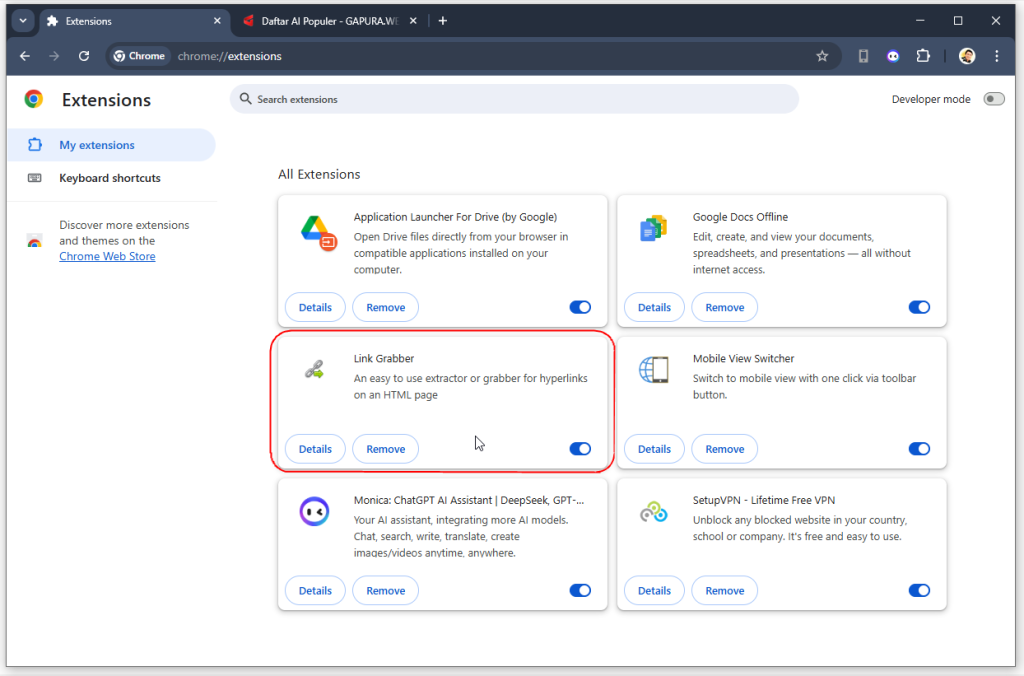The height and width of the screenshot is (676, 1024).
Task: Click the Link Grabber title text
Action: coord(384,359)
